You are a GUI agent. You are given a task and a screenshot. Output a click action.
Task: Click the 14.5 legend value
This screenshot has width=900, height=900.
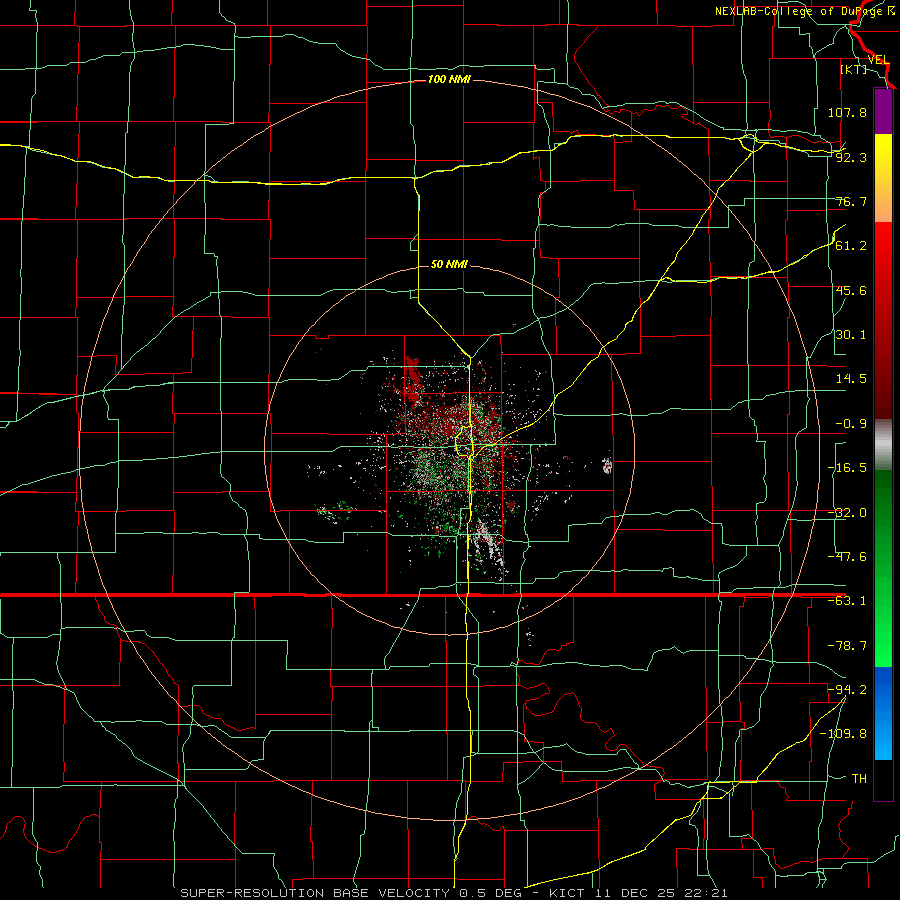(x=851, y=379)
